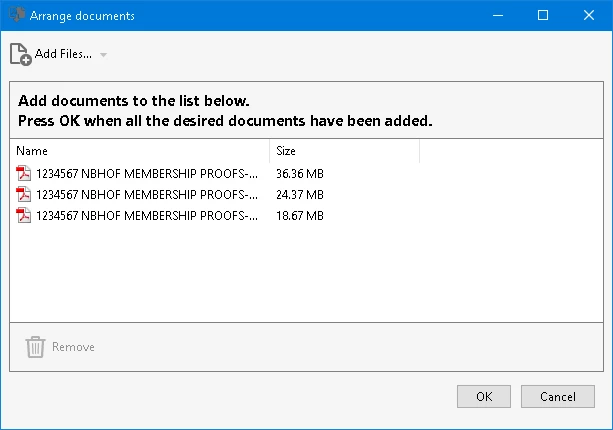Confirm with the OK button

(x=484, y=396)
